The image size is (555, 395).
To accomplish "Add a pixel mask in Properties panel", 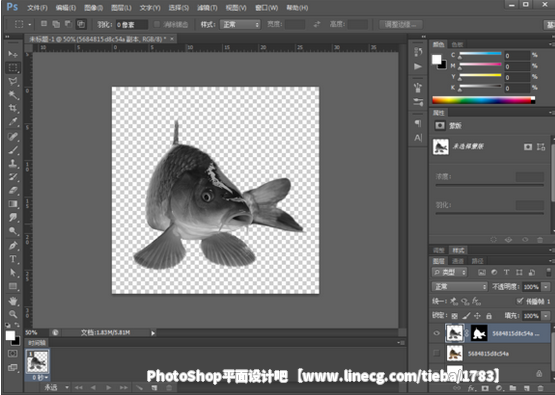I will pos(528,147).
